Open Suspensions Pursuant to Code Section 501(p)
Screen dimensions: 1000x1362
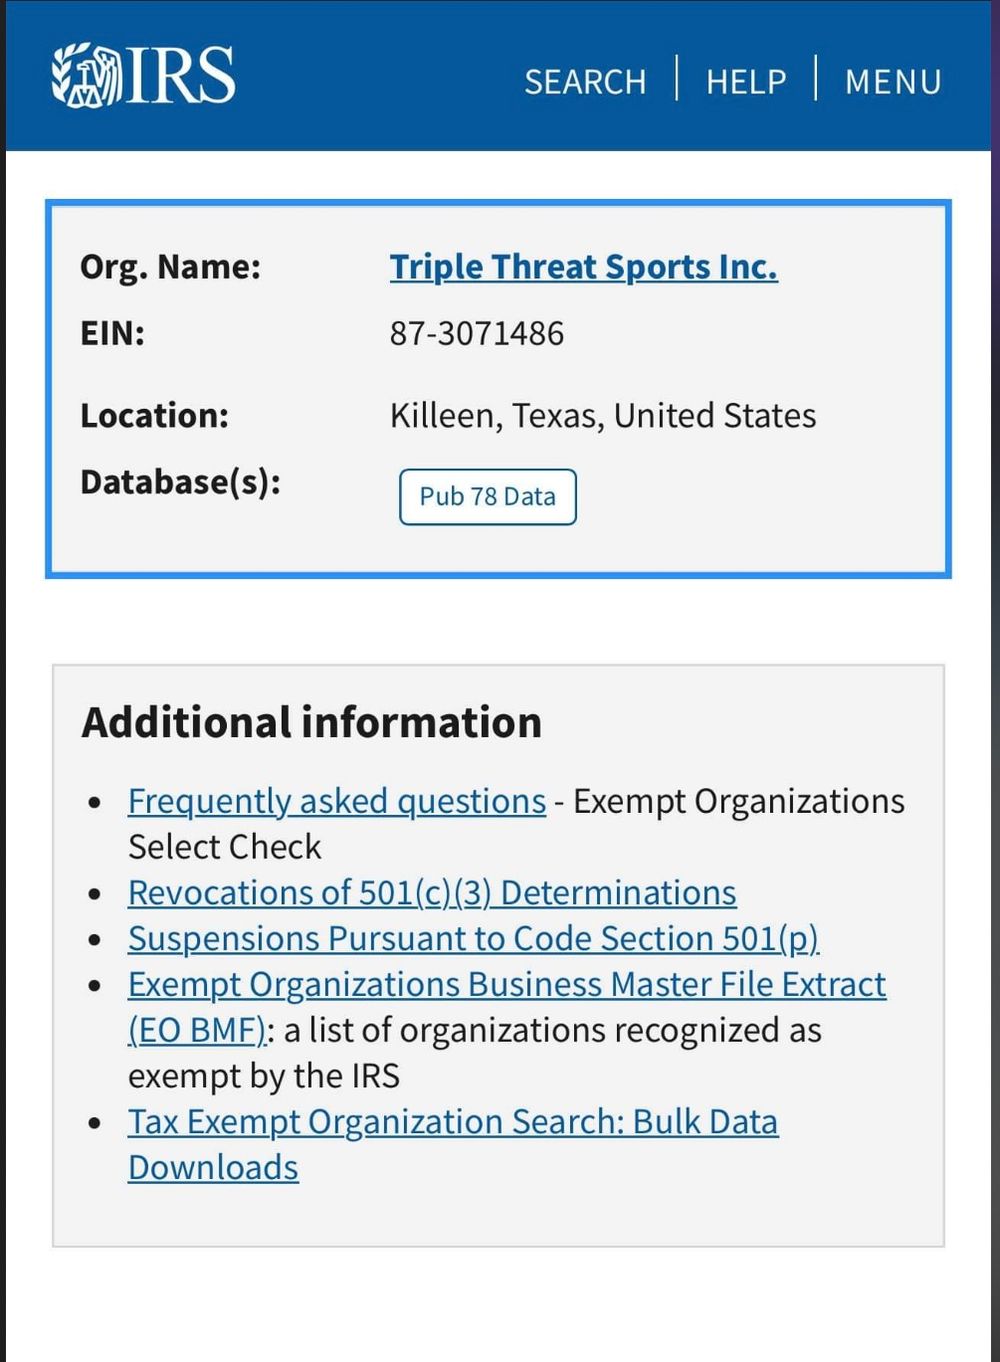coord(473,938)
